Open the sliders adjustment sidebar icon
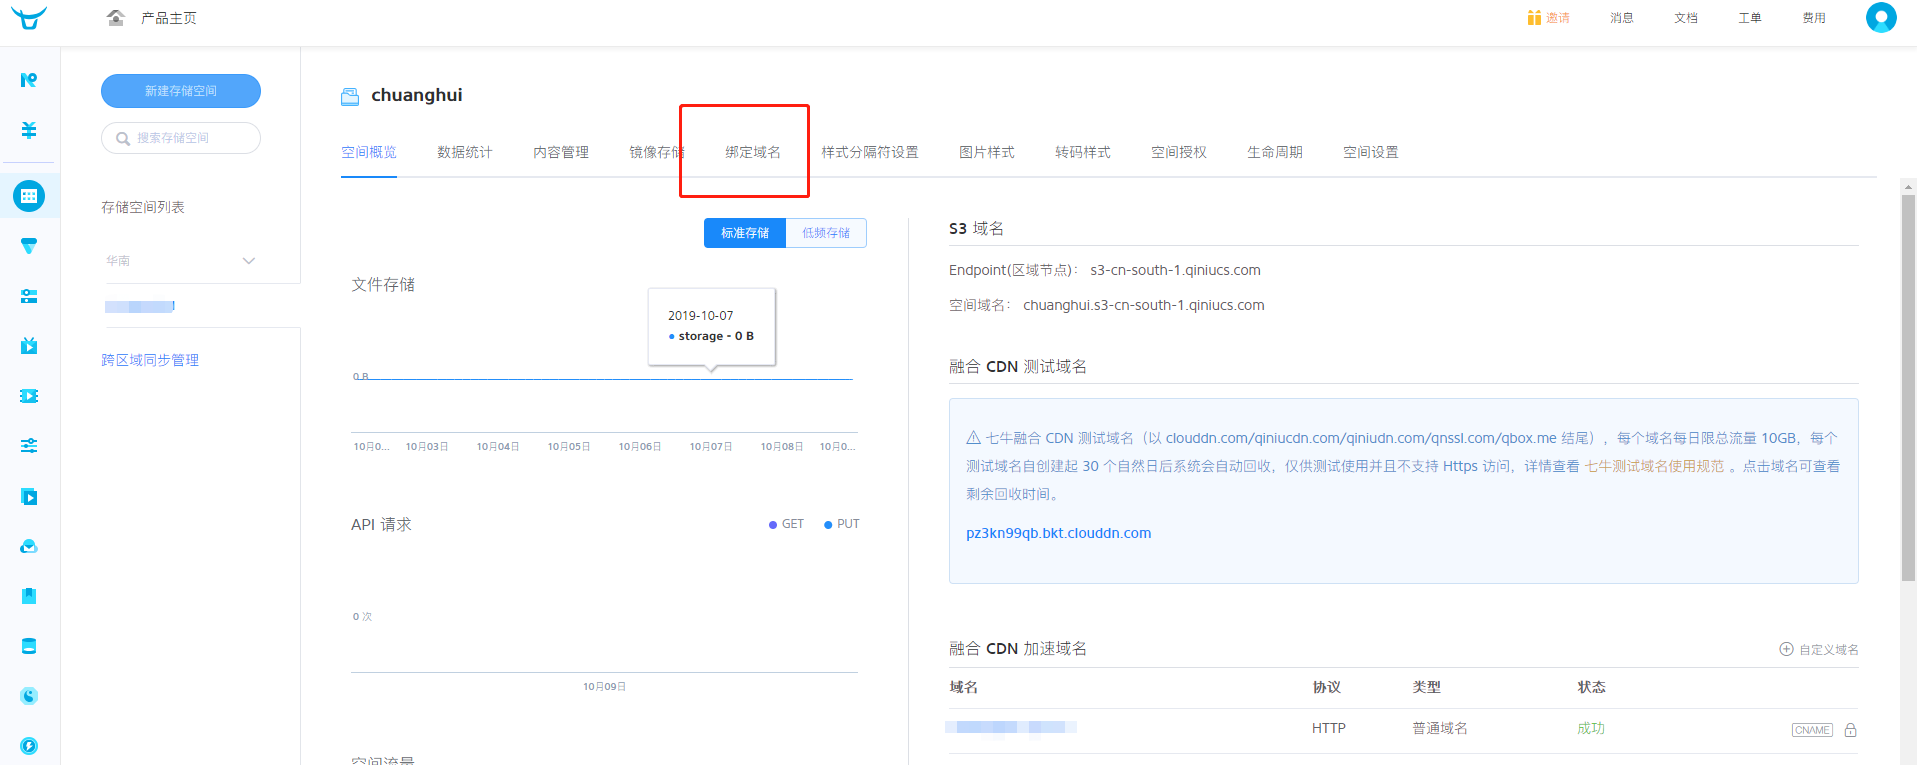Screen dimensions: 1917x765 click(29, 446)
